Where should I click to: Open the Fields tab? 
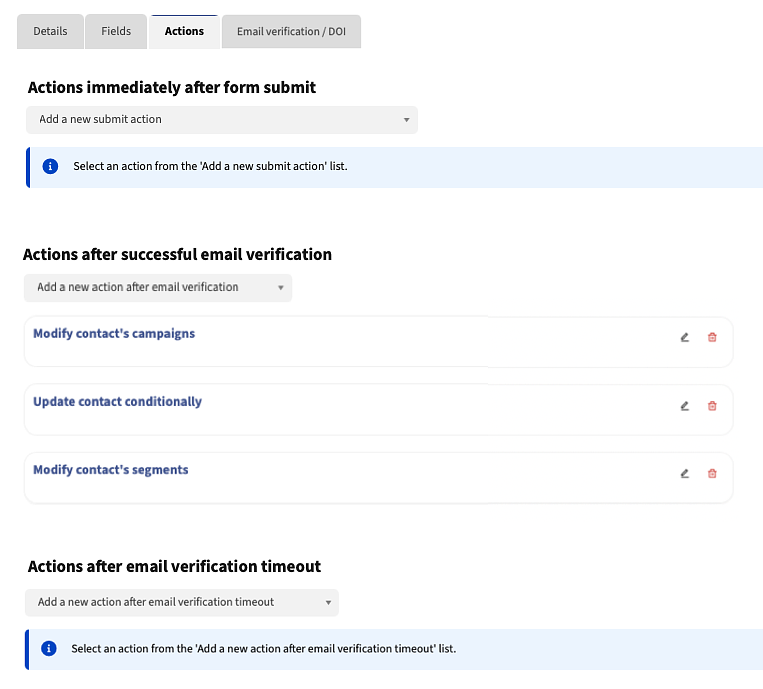(116, 32)
